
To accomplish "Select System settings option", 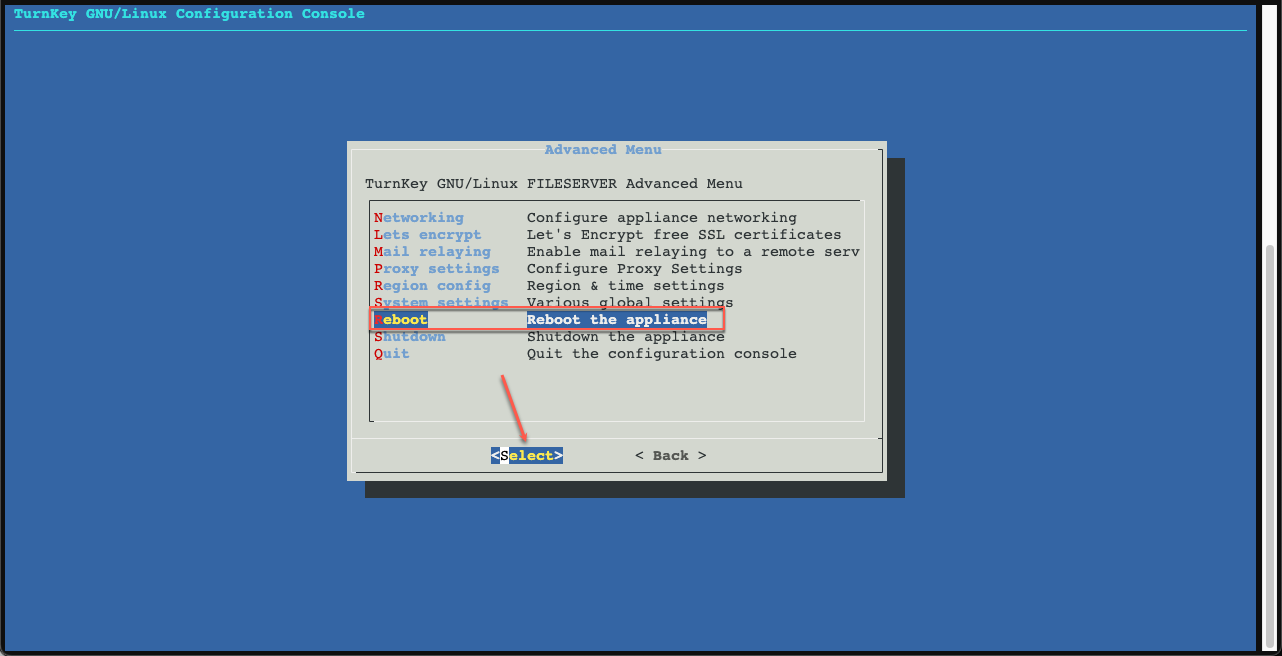I will tap(440, 302).
